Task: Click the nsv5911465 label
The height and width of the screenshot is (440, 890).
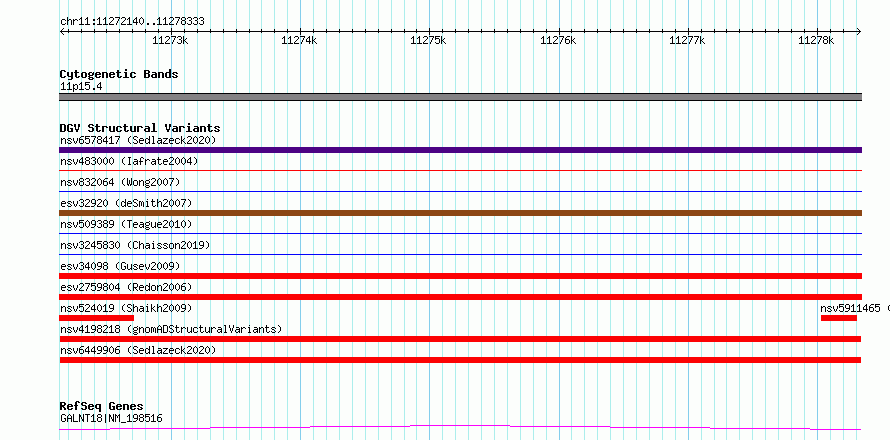Action: (x=850, y=308)
